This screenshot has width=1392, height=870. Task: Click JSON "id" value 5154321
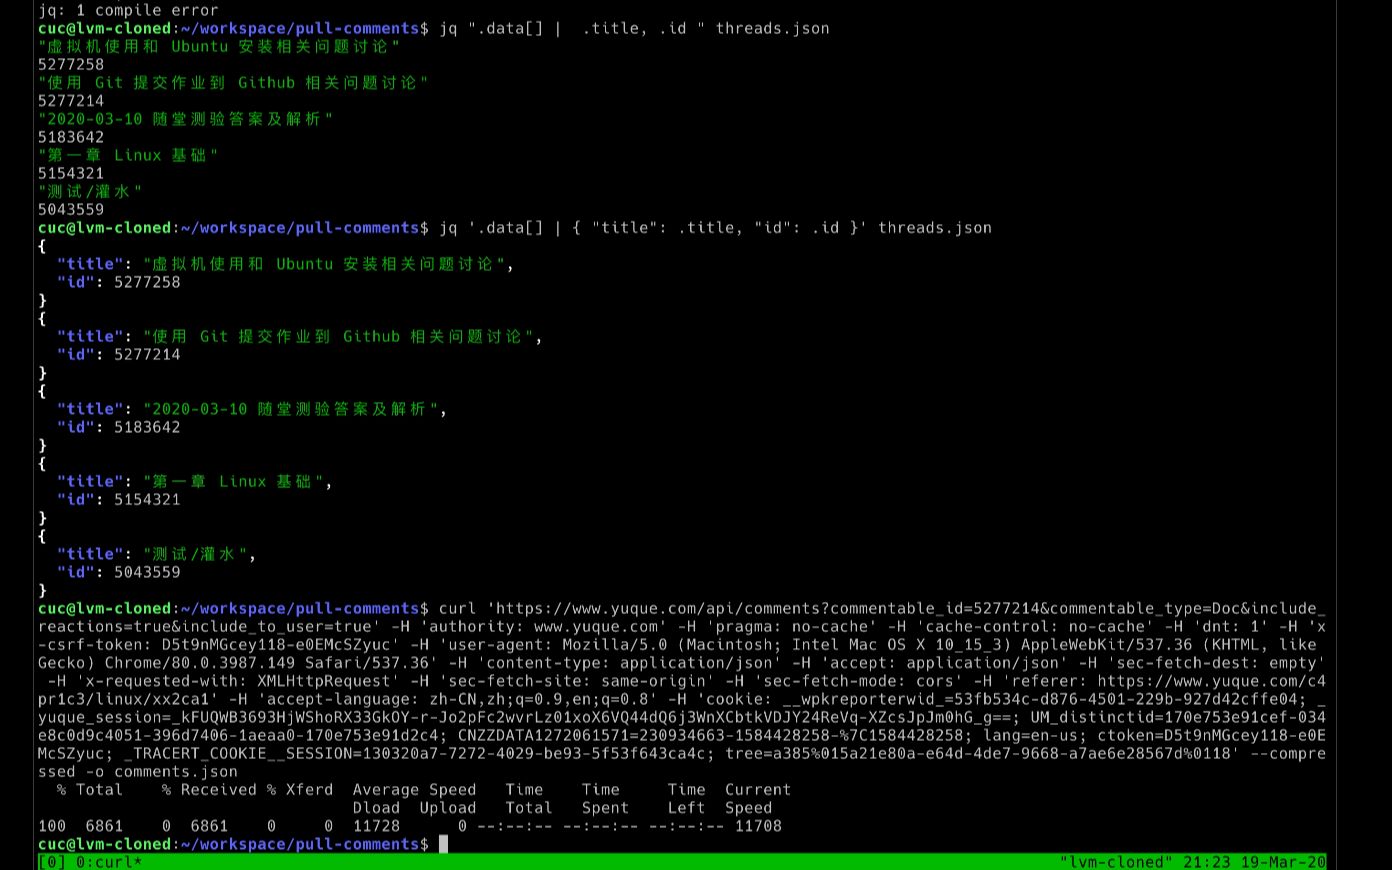tap(147, 499)
